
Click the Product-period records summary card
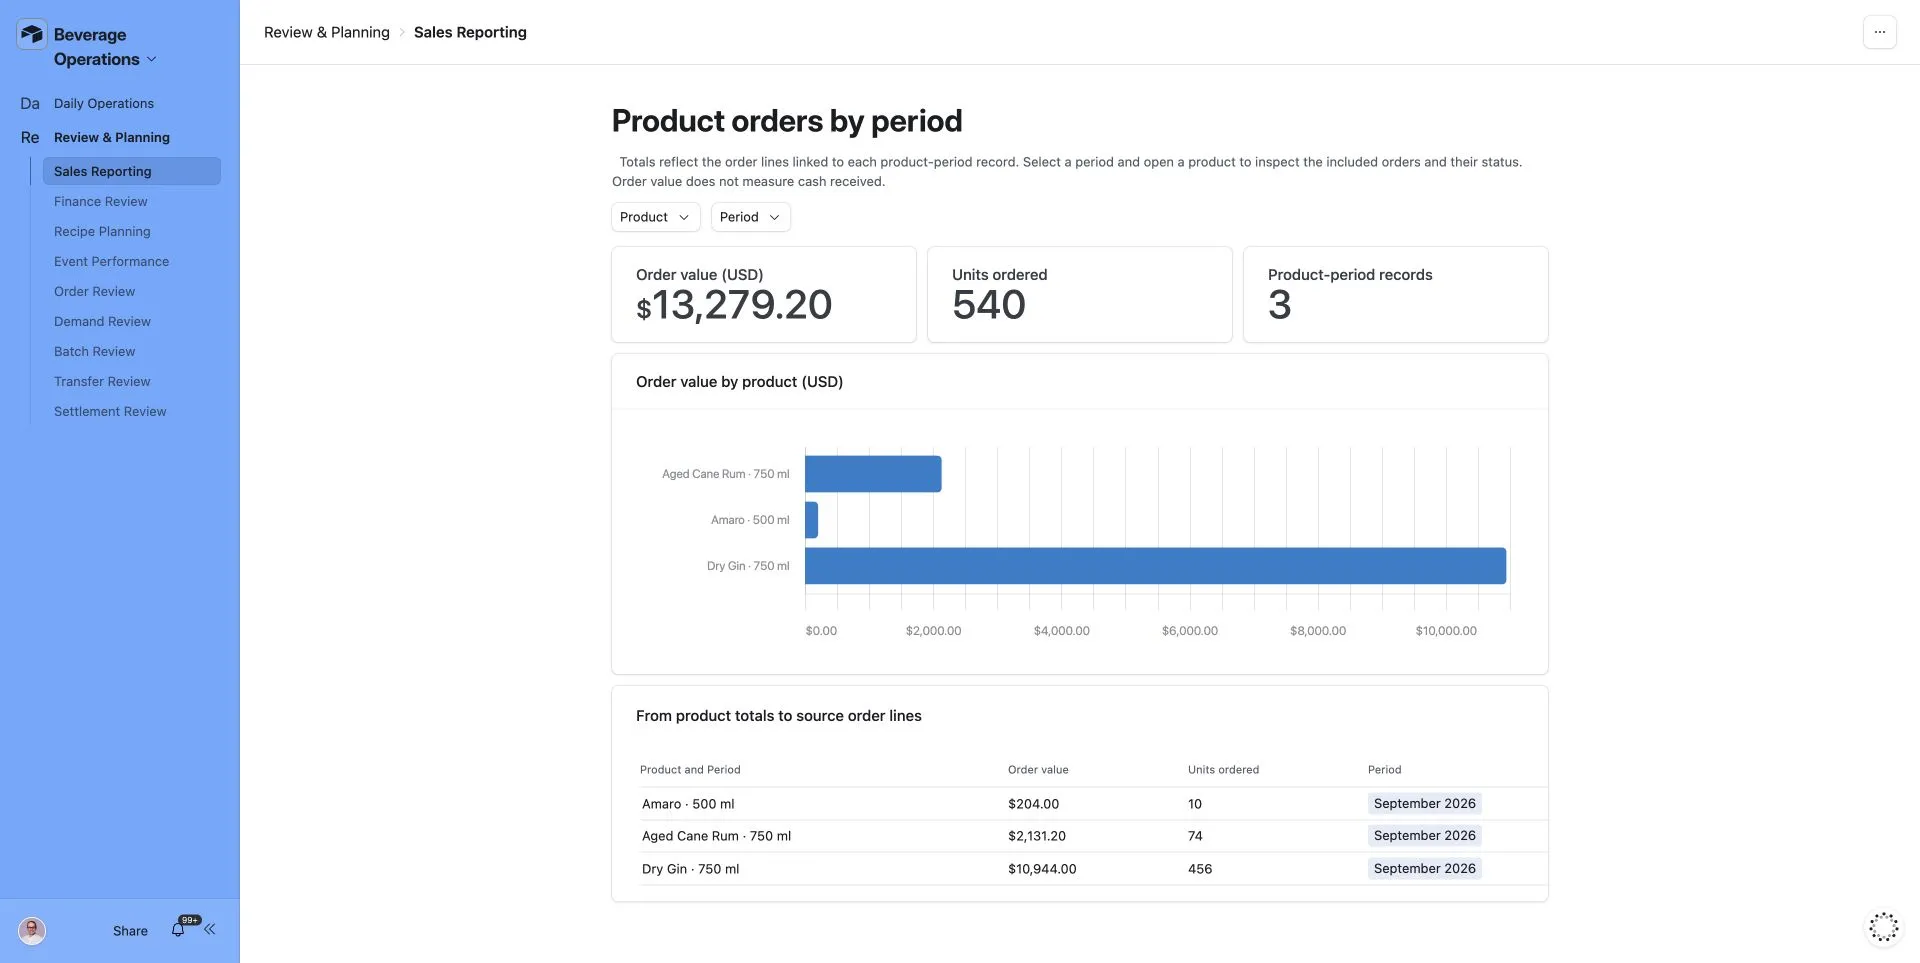click(x=1396, y=295)
